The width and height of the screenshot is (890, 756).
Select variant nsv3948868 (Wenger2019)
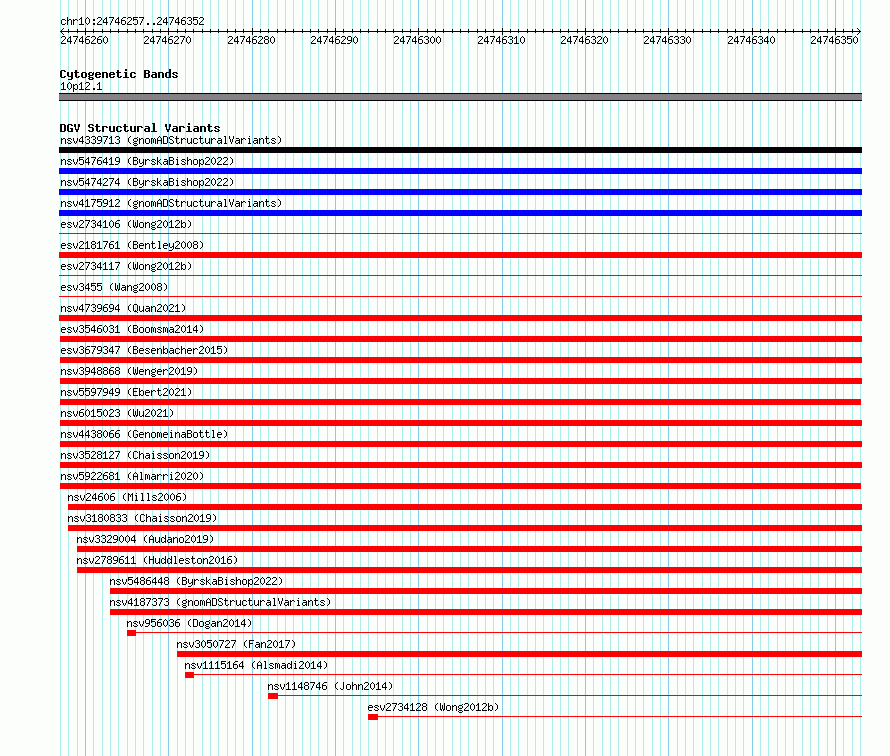click(129, 371)
